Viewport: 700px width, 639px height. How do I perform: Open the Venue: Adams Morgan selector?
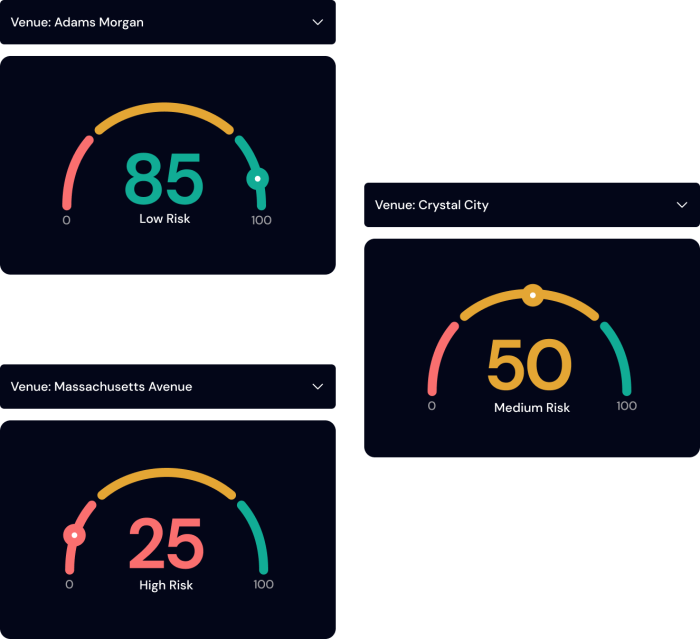click(x=168, y=22)
